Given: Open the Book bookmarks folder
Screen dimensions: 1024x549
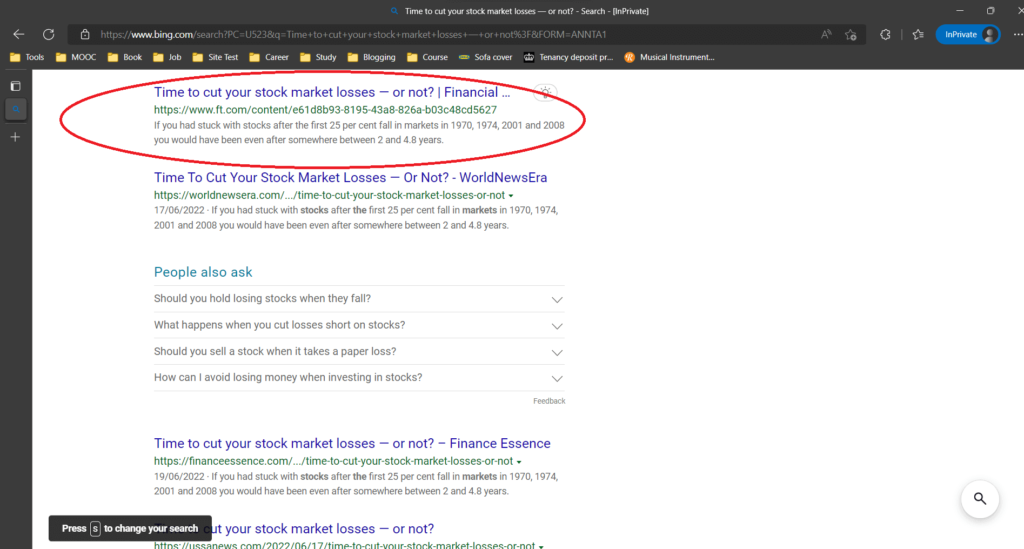Looking at the screenshot, I should click(124, 57).
